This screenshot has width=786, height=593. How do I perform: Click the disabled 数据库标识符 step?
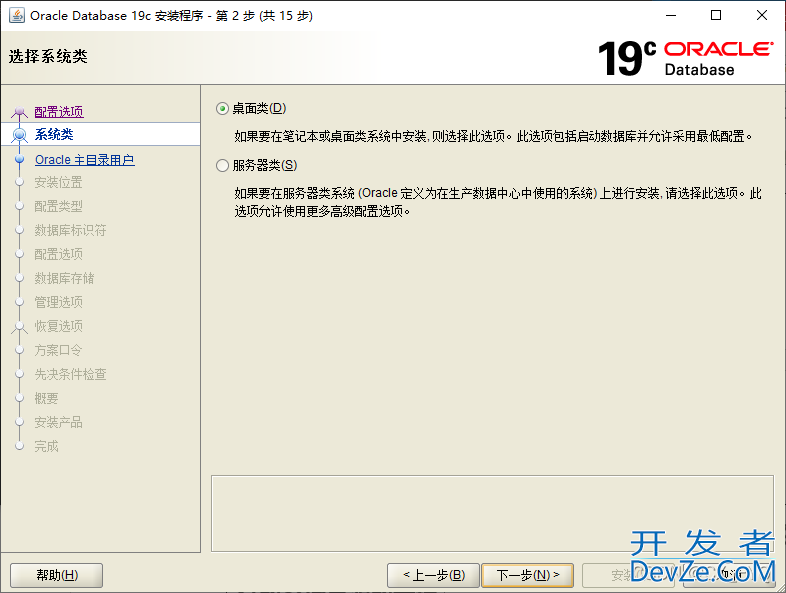70,231
